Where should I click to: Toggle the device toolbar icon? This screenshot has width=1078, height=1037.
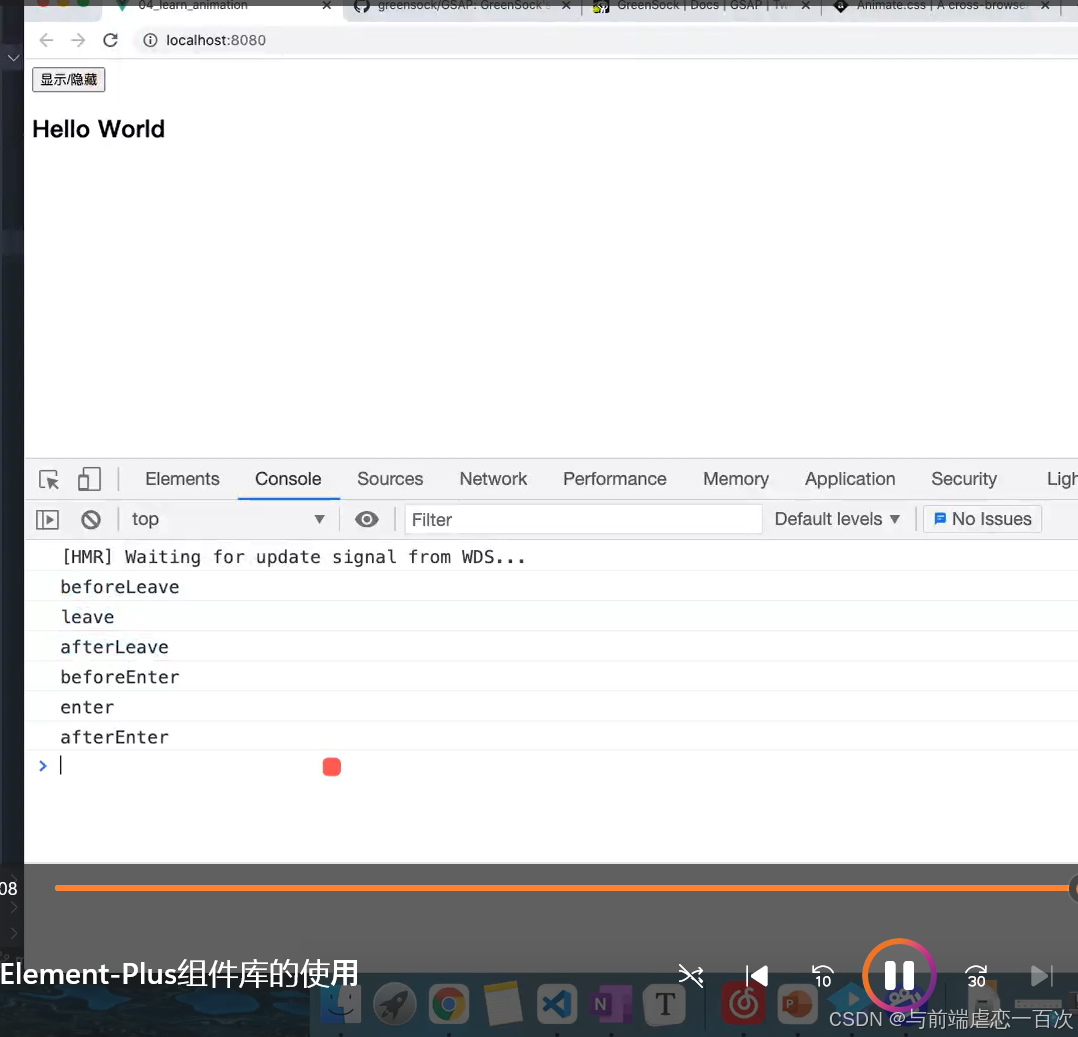[x=89, y=479]
